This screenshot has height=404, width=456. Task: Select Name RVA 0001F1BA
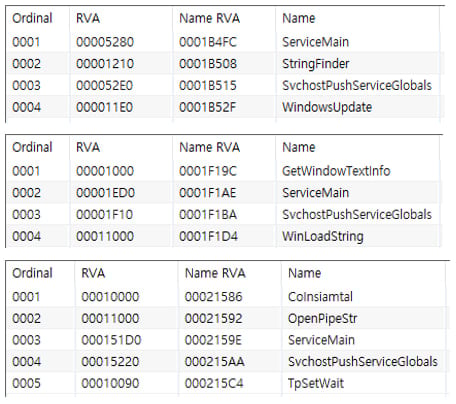pyautogui.click(x=208, y=214)
